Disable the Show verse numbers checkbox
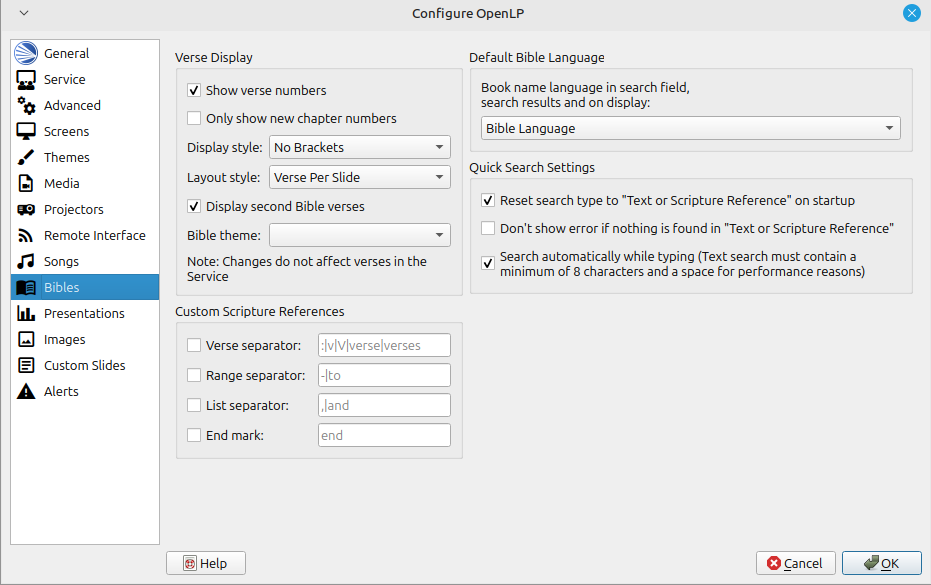Viewport: 931px width, 585px height. [195, 91]
